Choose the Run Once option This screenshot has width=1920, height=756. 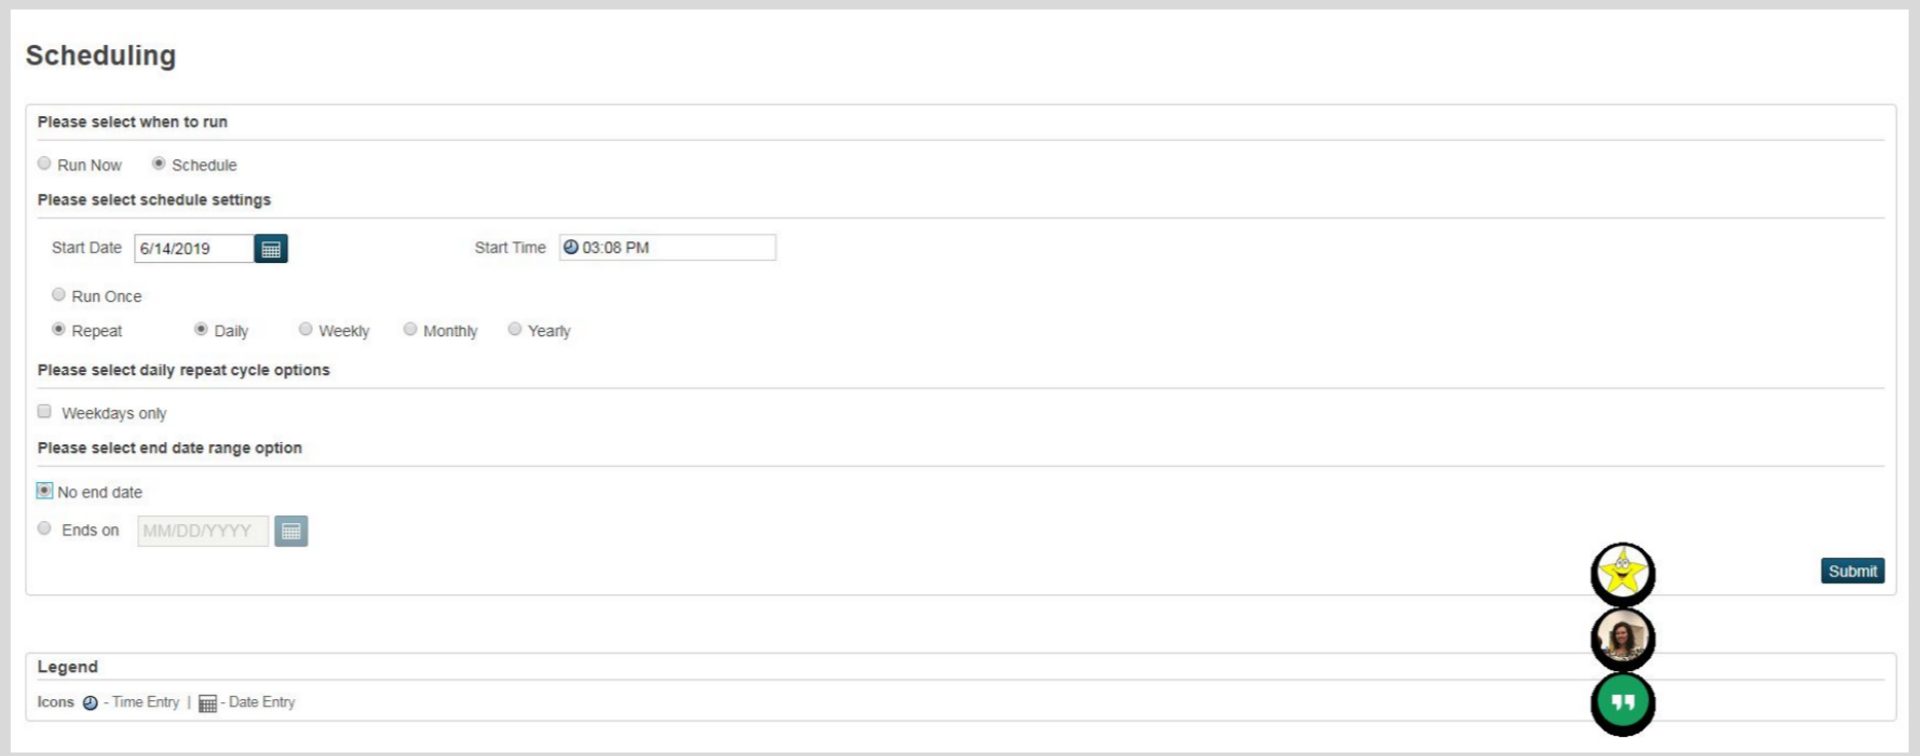(x=59, y=295)
